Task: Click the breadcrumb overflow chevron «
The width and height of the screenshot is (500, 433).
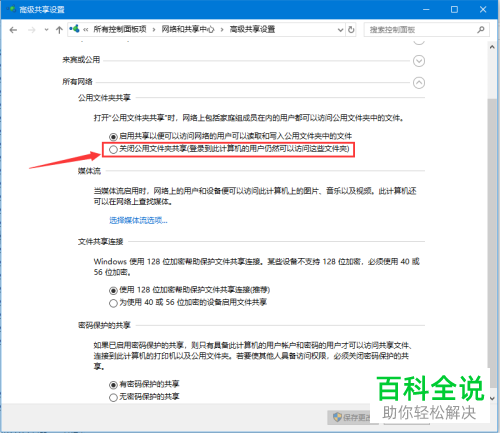Action: [x=86, y=30]
